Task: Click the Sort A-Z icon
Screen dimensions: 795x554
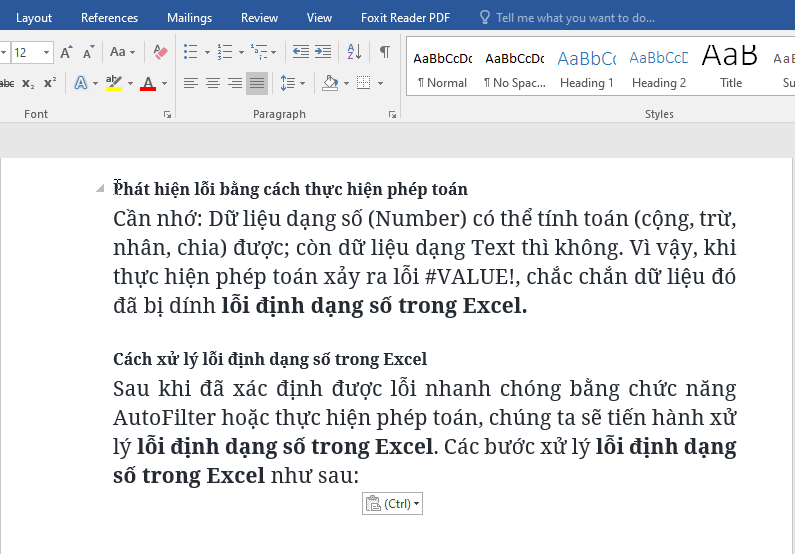Action: 354,52
